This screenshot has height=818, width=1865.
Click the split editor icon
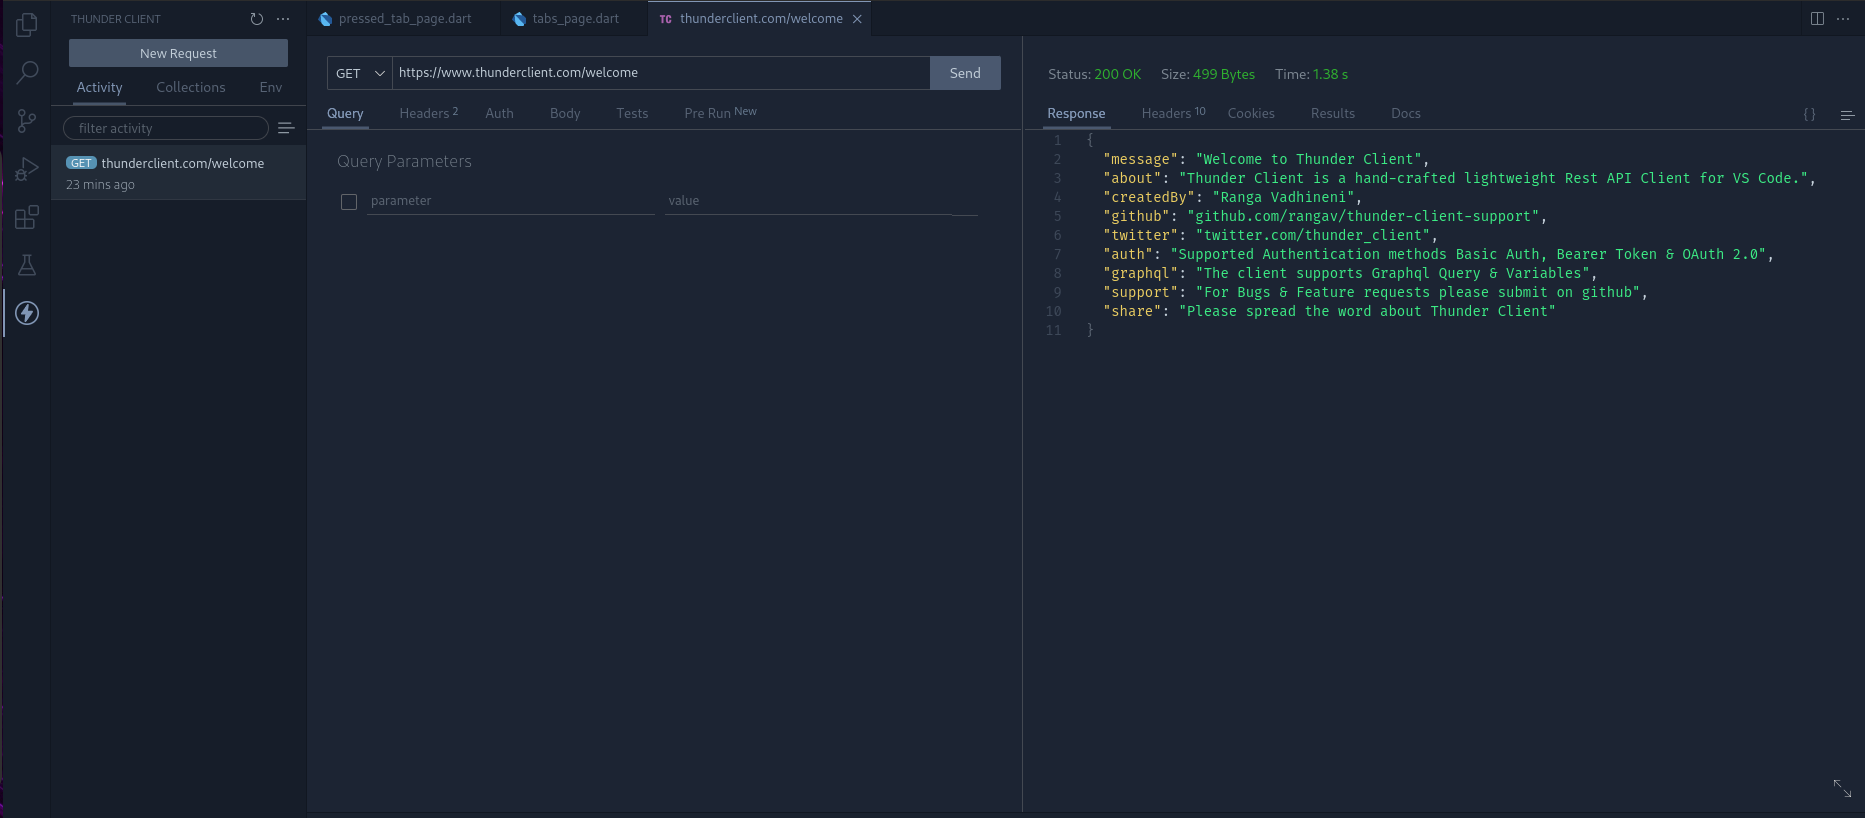coord(1817,19)
